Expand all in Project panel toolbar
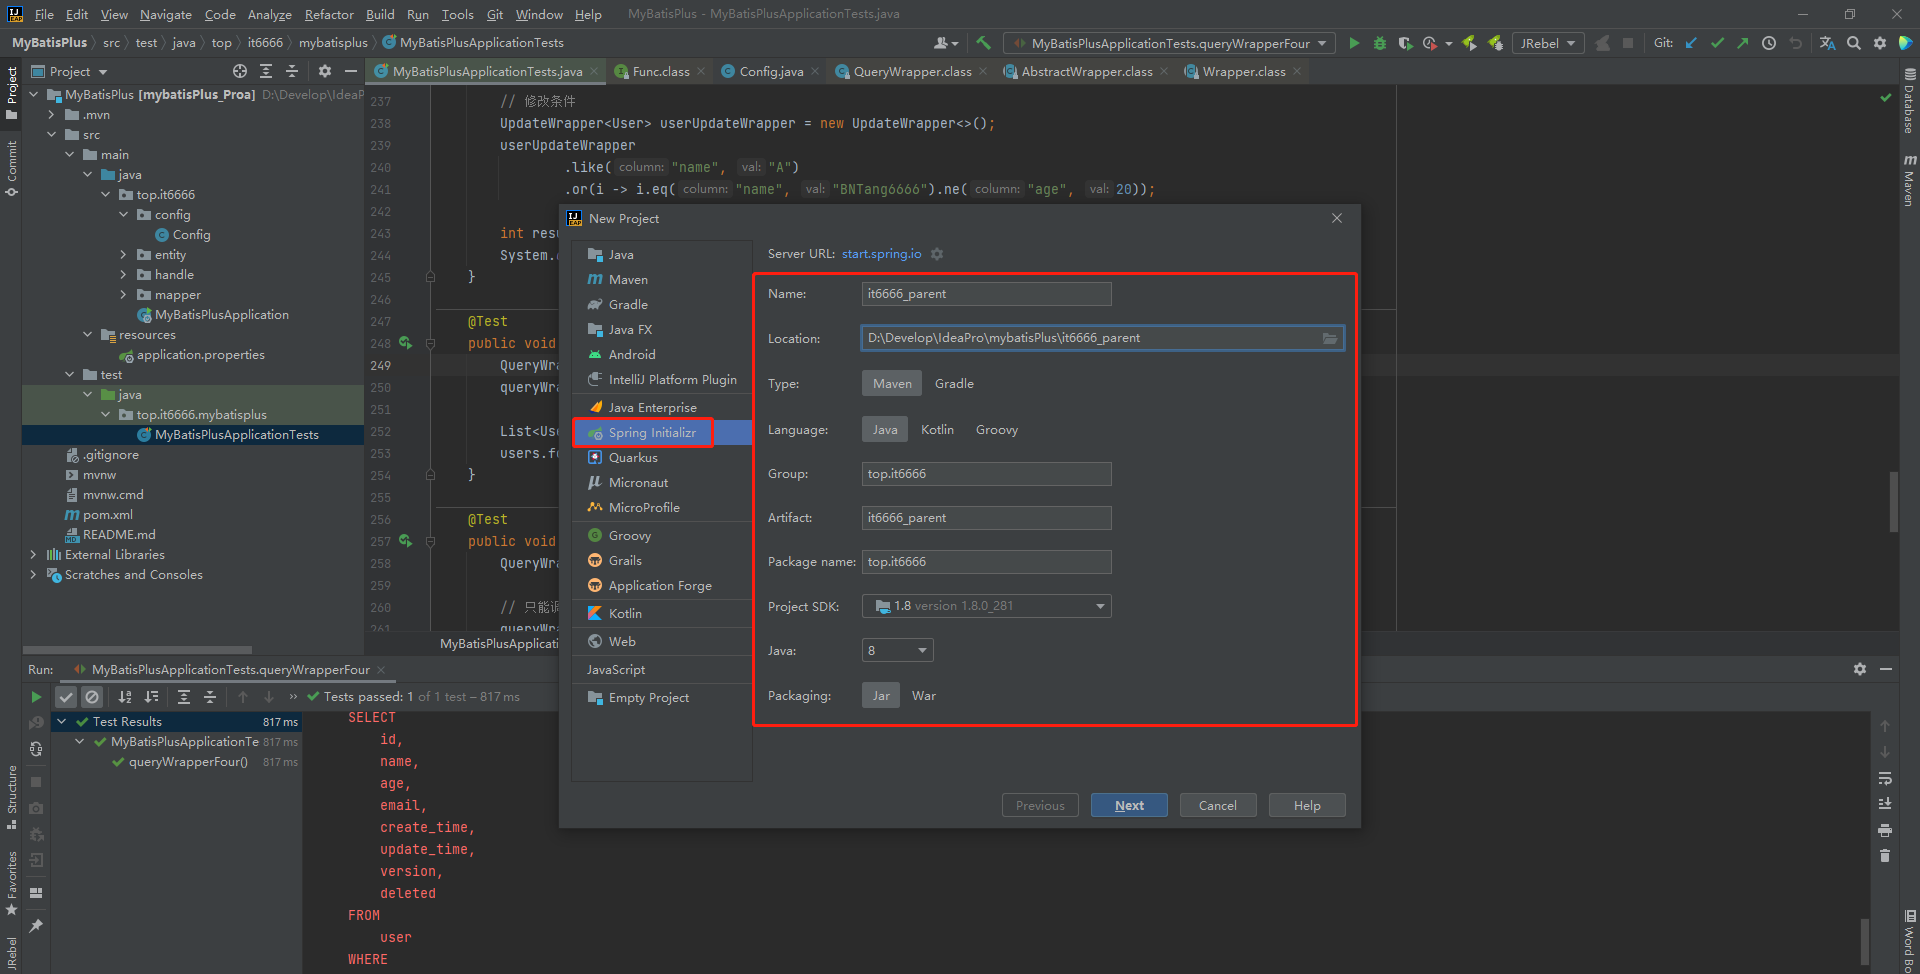The image size is (1920, 974). [266, 71]
